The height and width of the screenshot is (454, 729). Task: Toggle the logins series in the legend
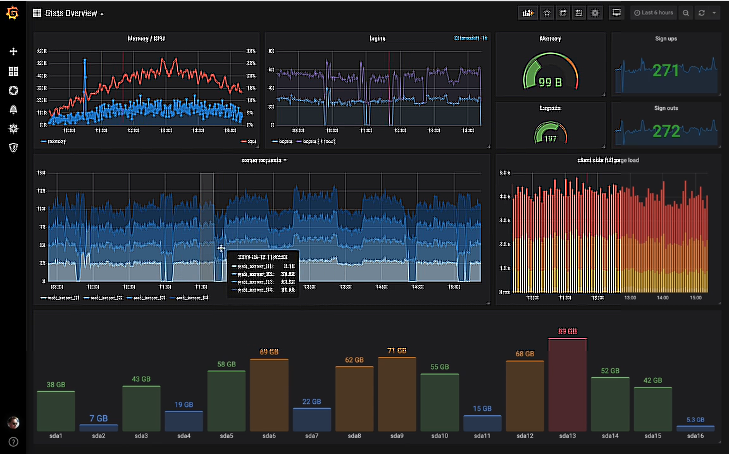(282, 141)
